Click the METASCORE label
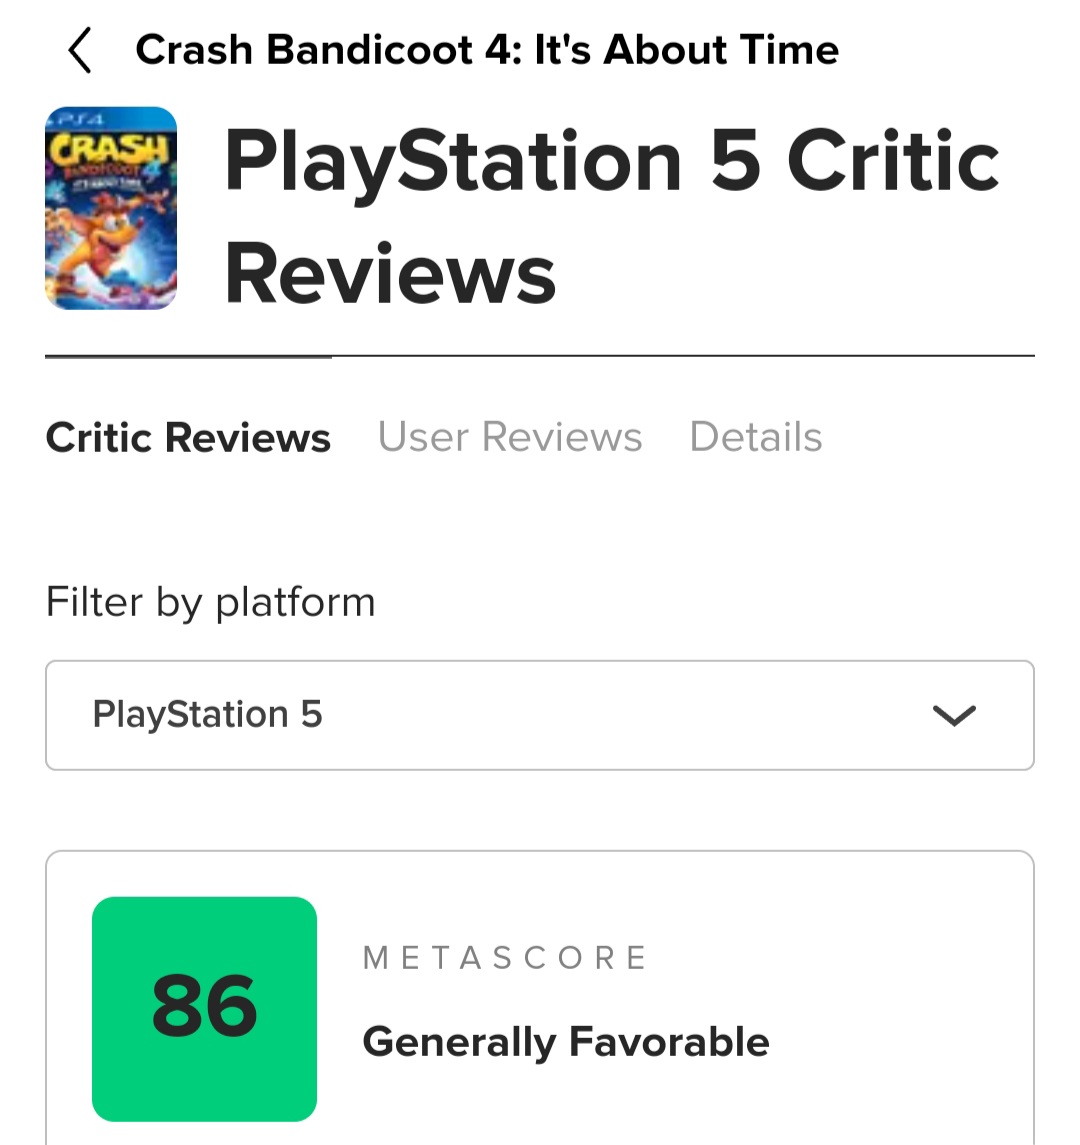This screenshot has height=1145, width=1080. [x=505, y=958]
